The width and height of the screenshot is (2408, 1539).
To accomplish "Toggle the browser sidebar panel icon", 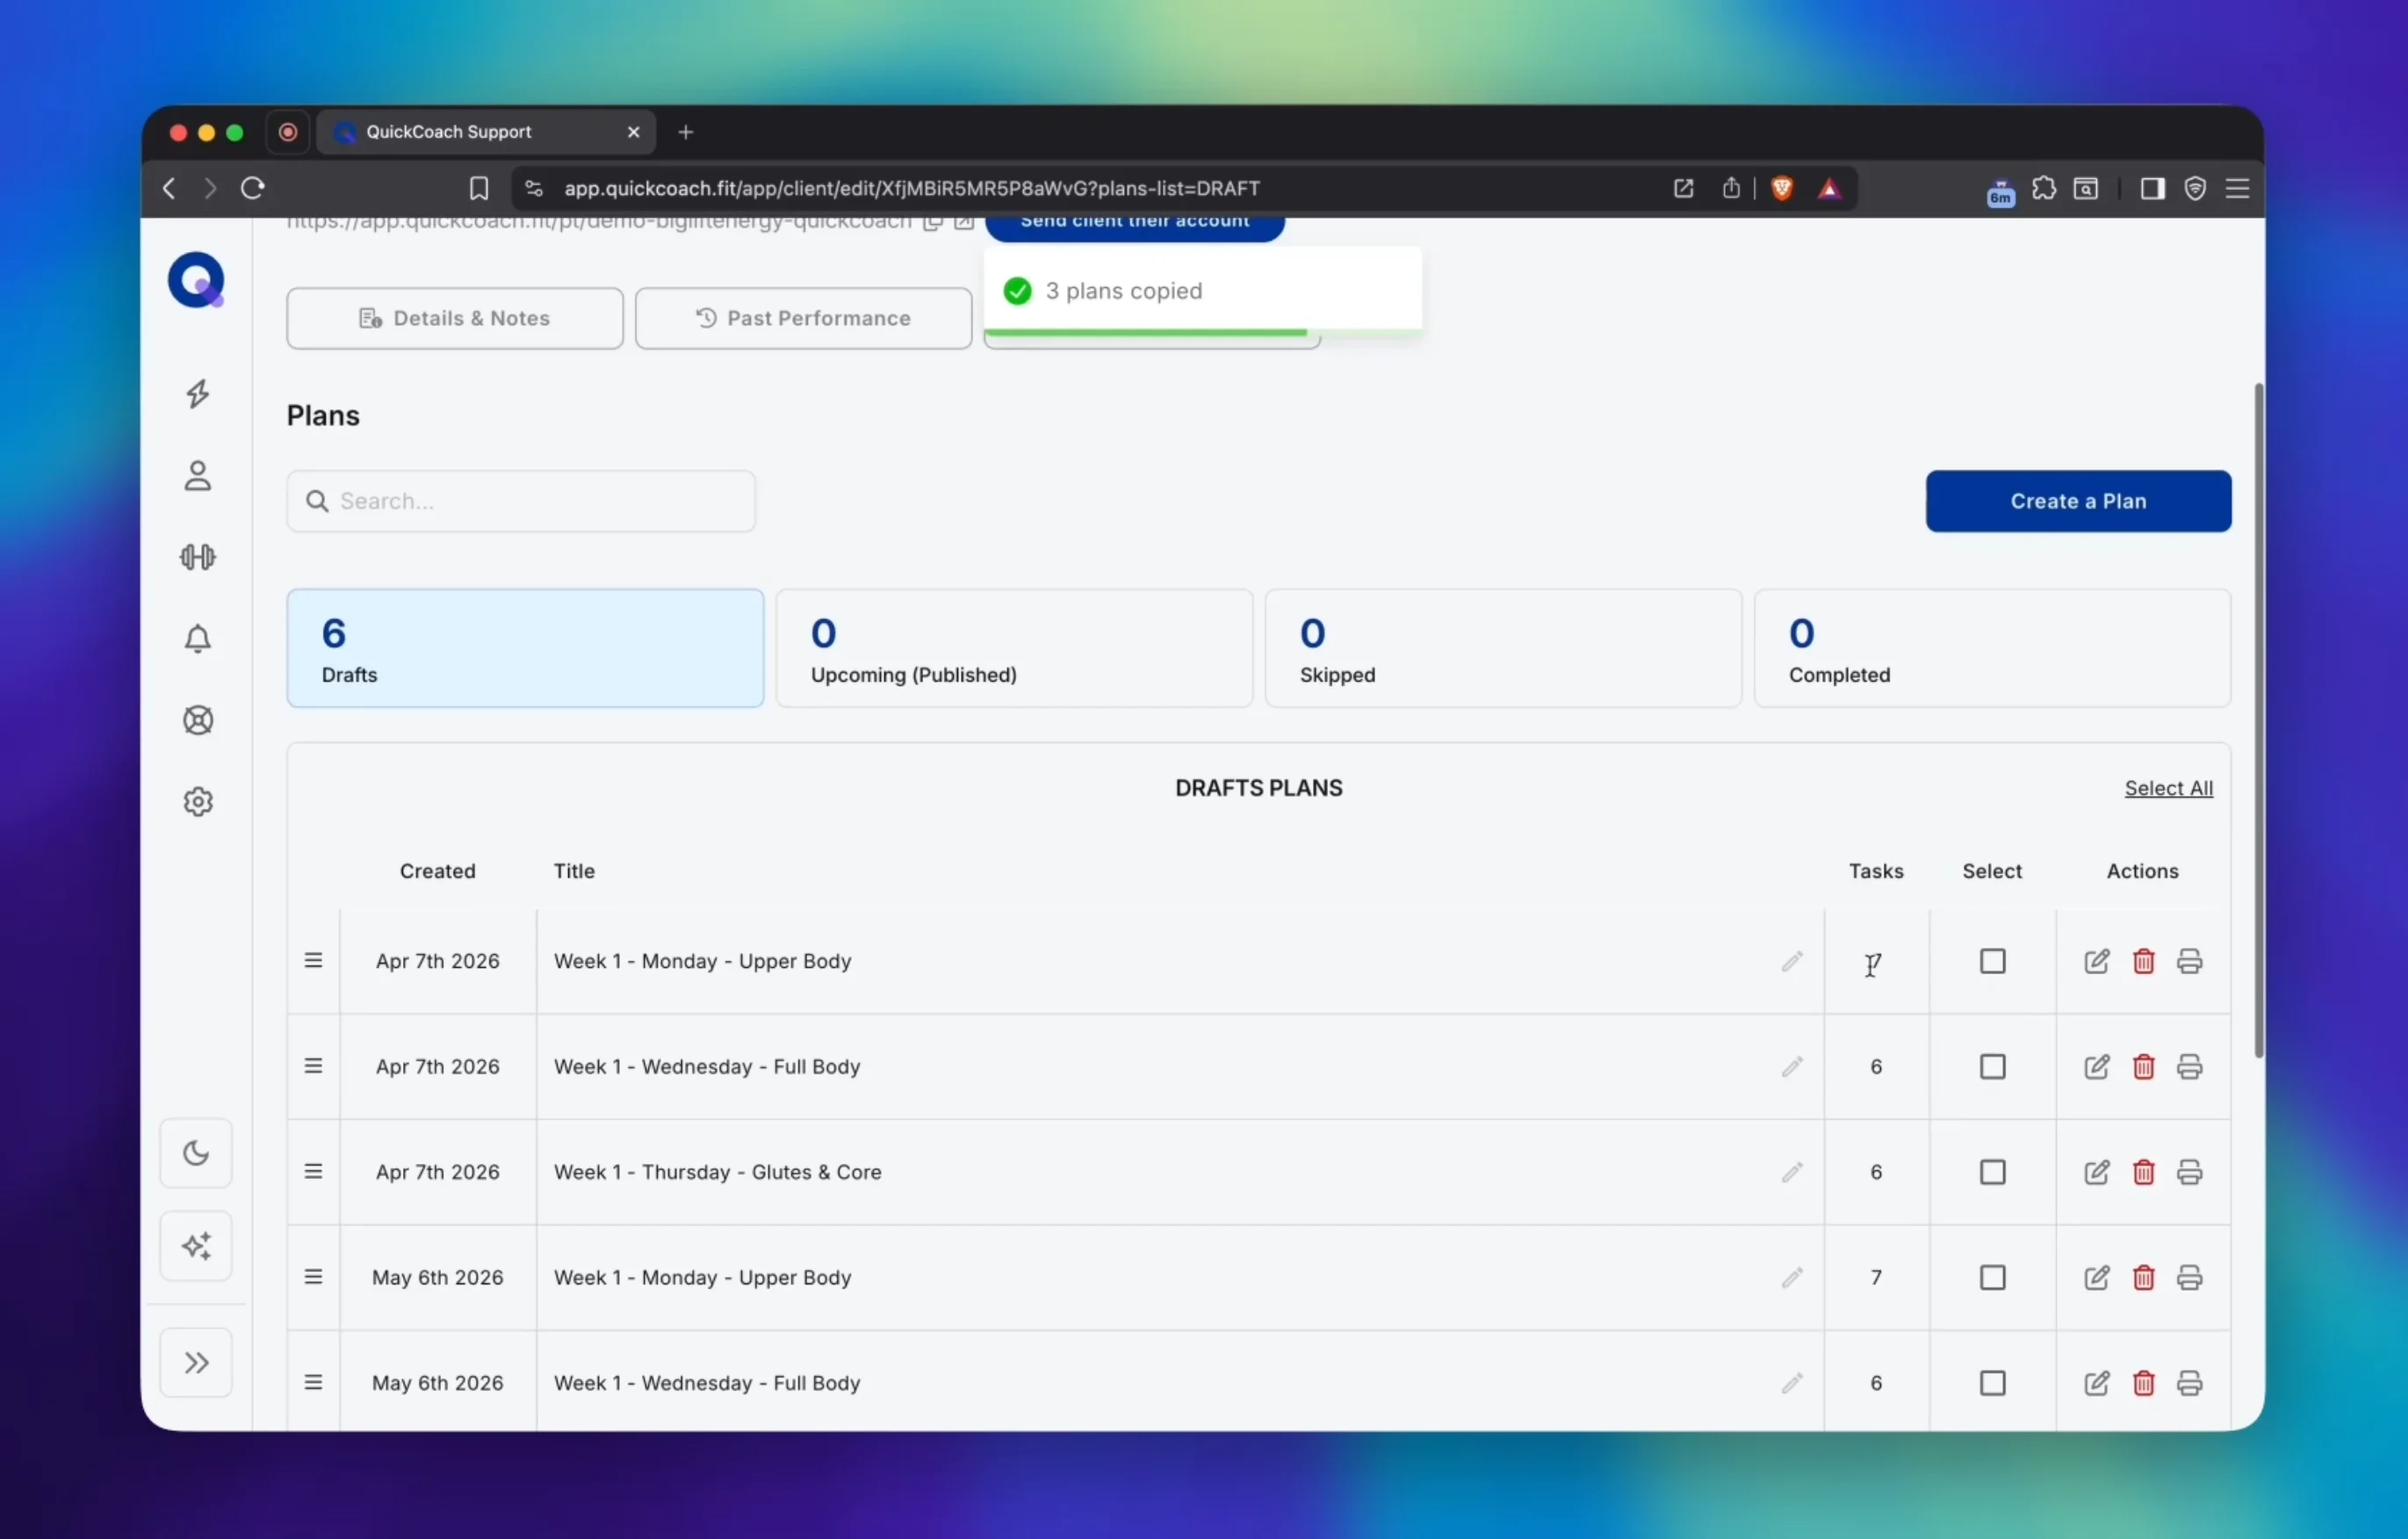I will (2152, 188).
